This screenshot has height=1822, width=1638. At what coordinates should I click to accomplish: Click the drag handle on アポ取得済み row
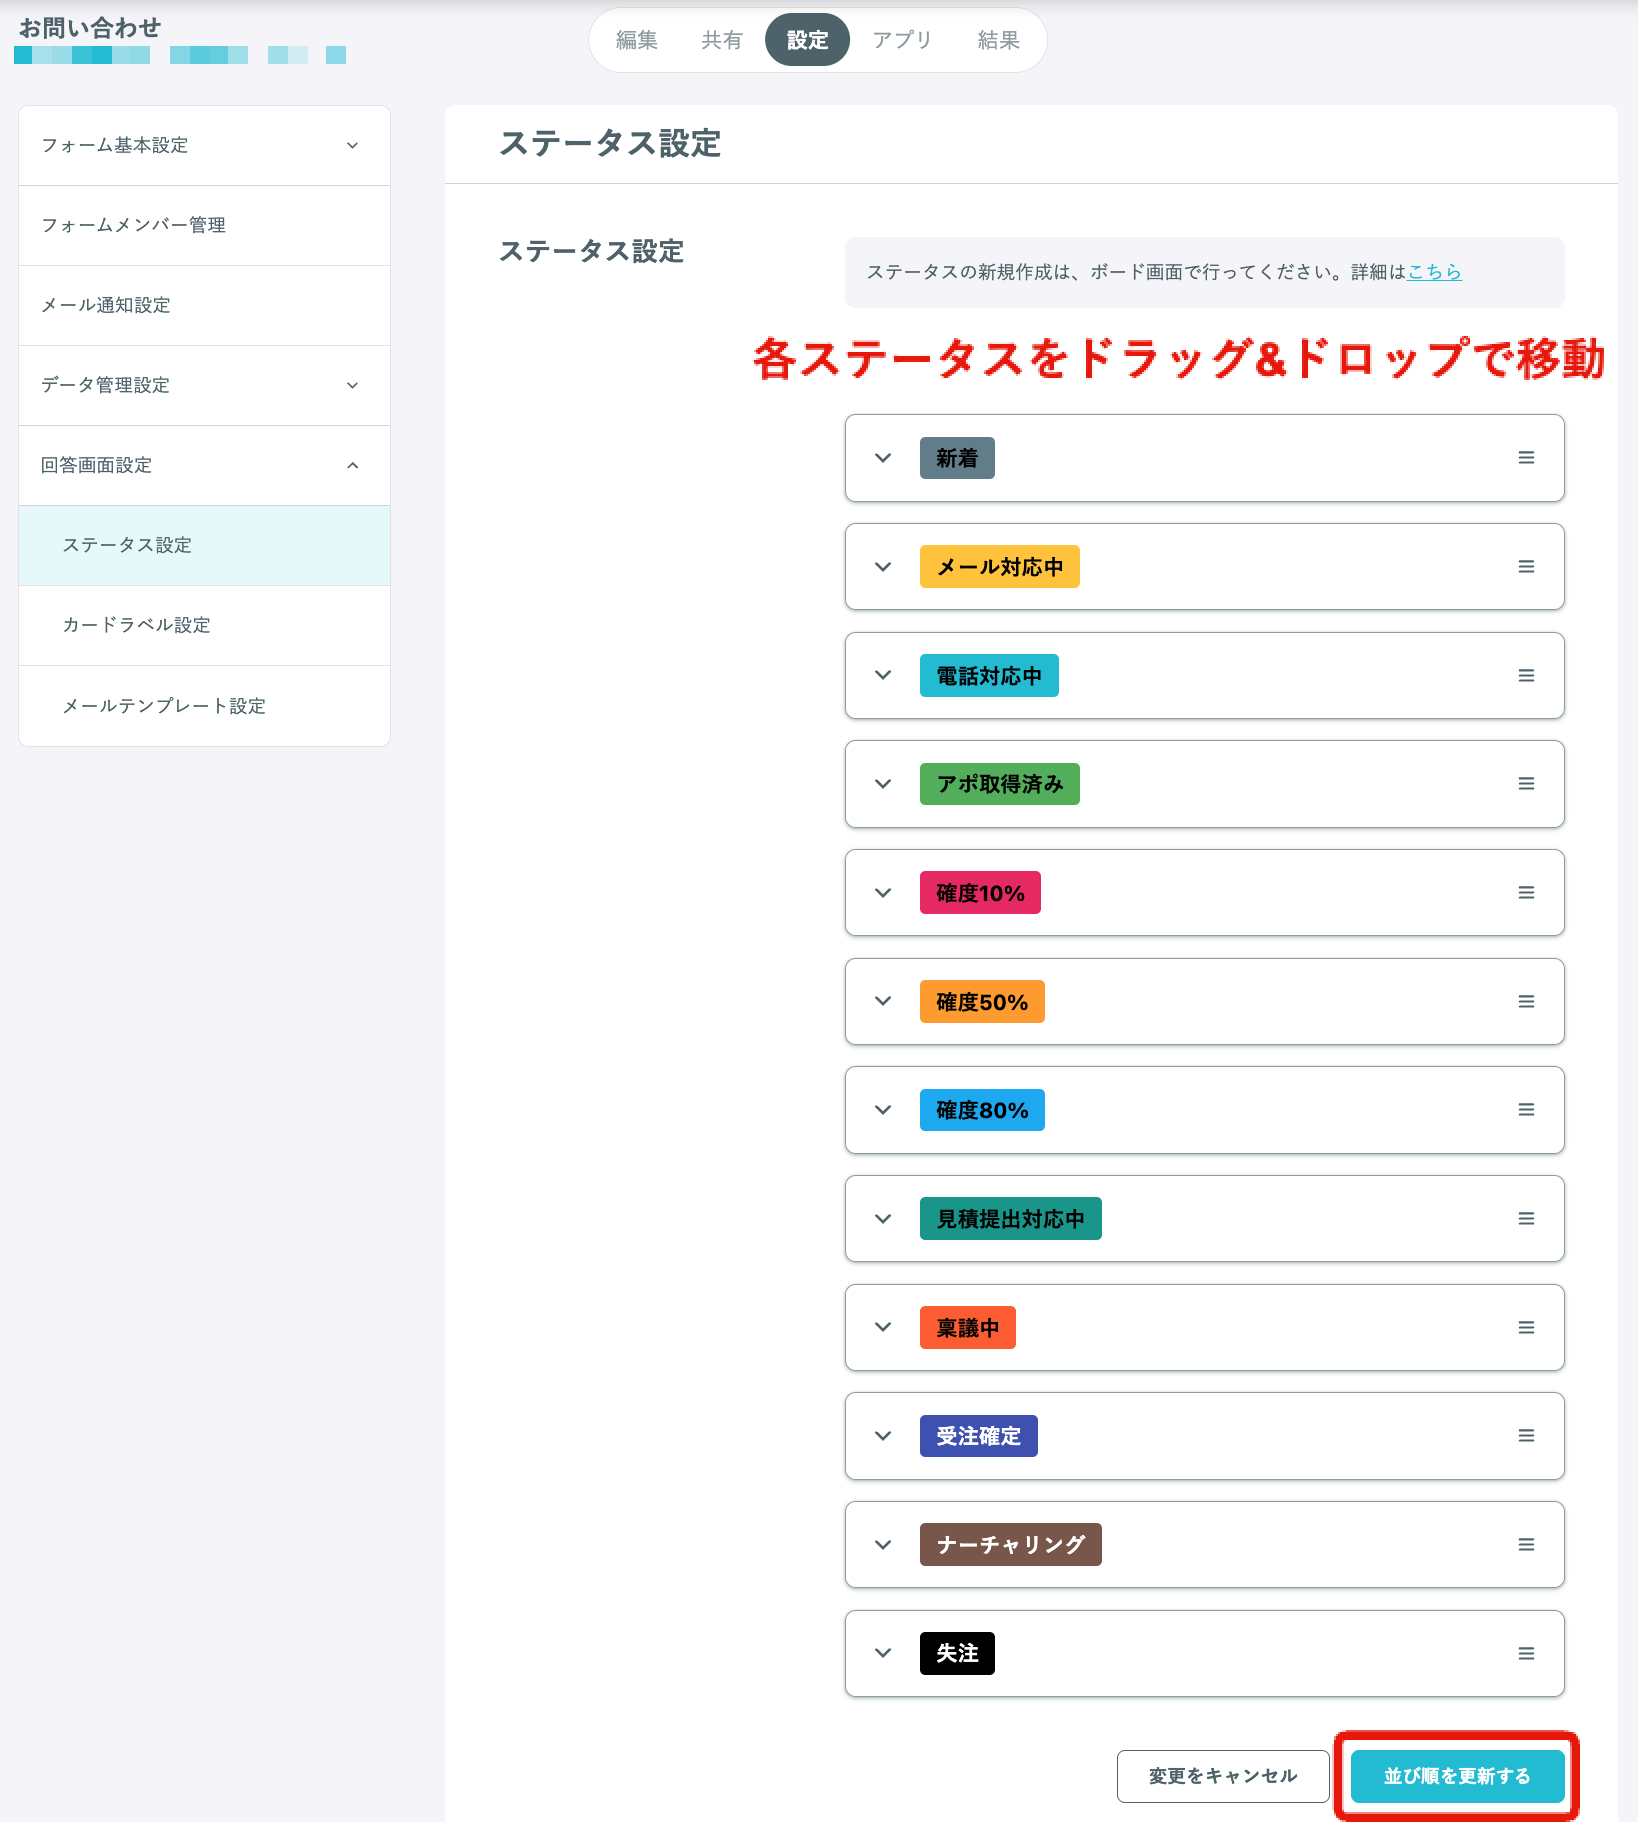[x=1526, y=784]
